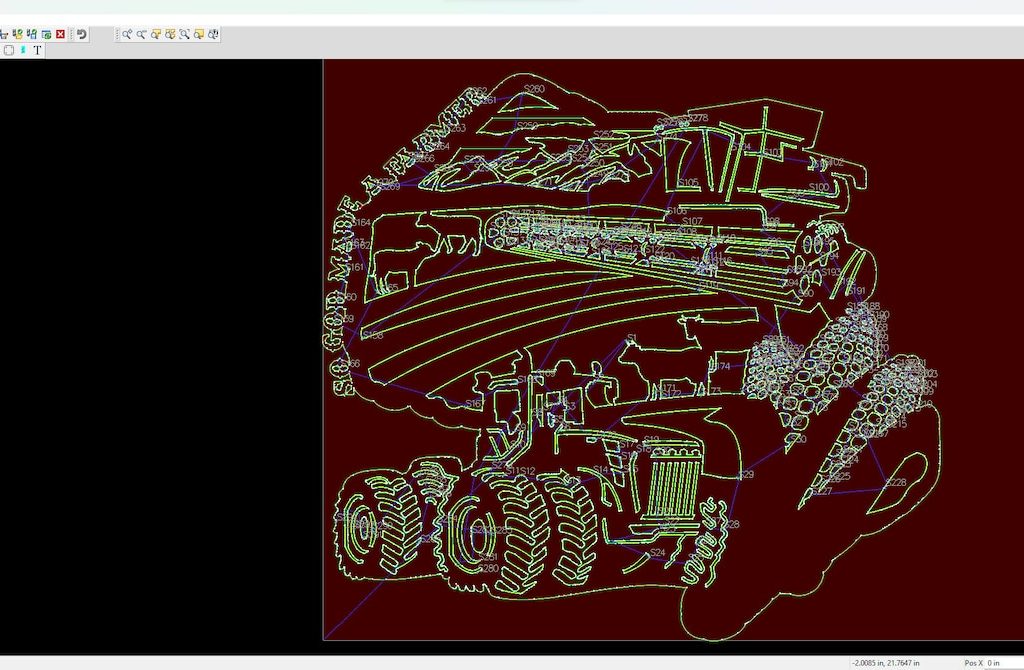The width and height of the screenshot is (1024, 670).
Task: Select the cyan icon beside the Text tool
Action: coord(23,50)
